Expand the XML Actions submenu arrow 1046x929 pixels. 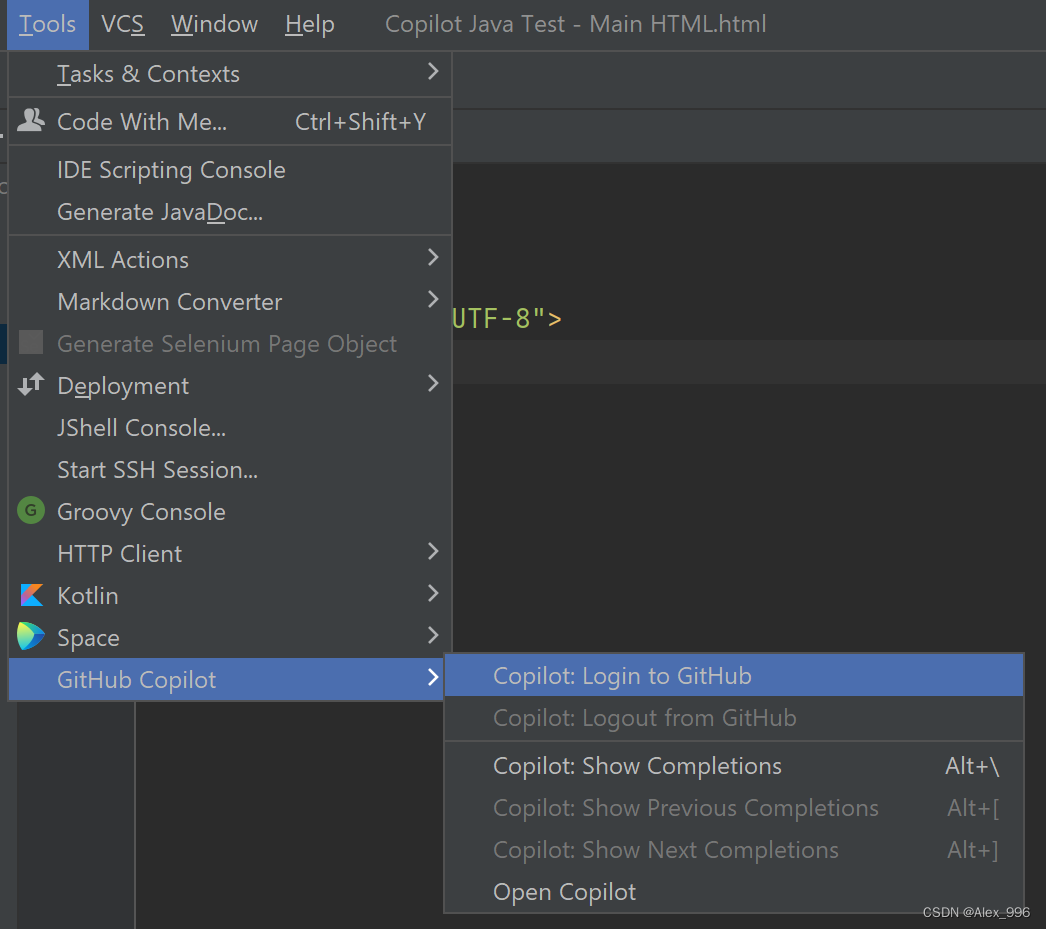[x=433, y=257]
